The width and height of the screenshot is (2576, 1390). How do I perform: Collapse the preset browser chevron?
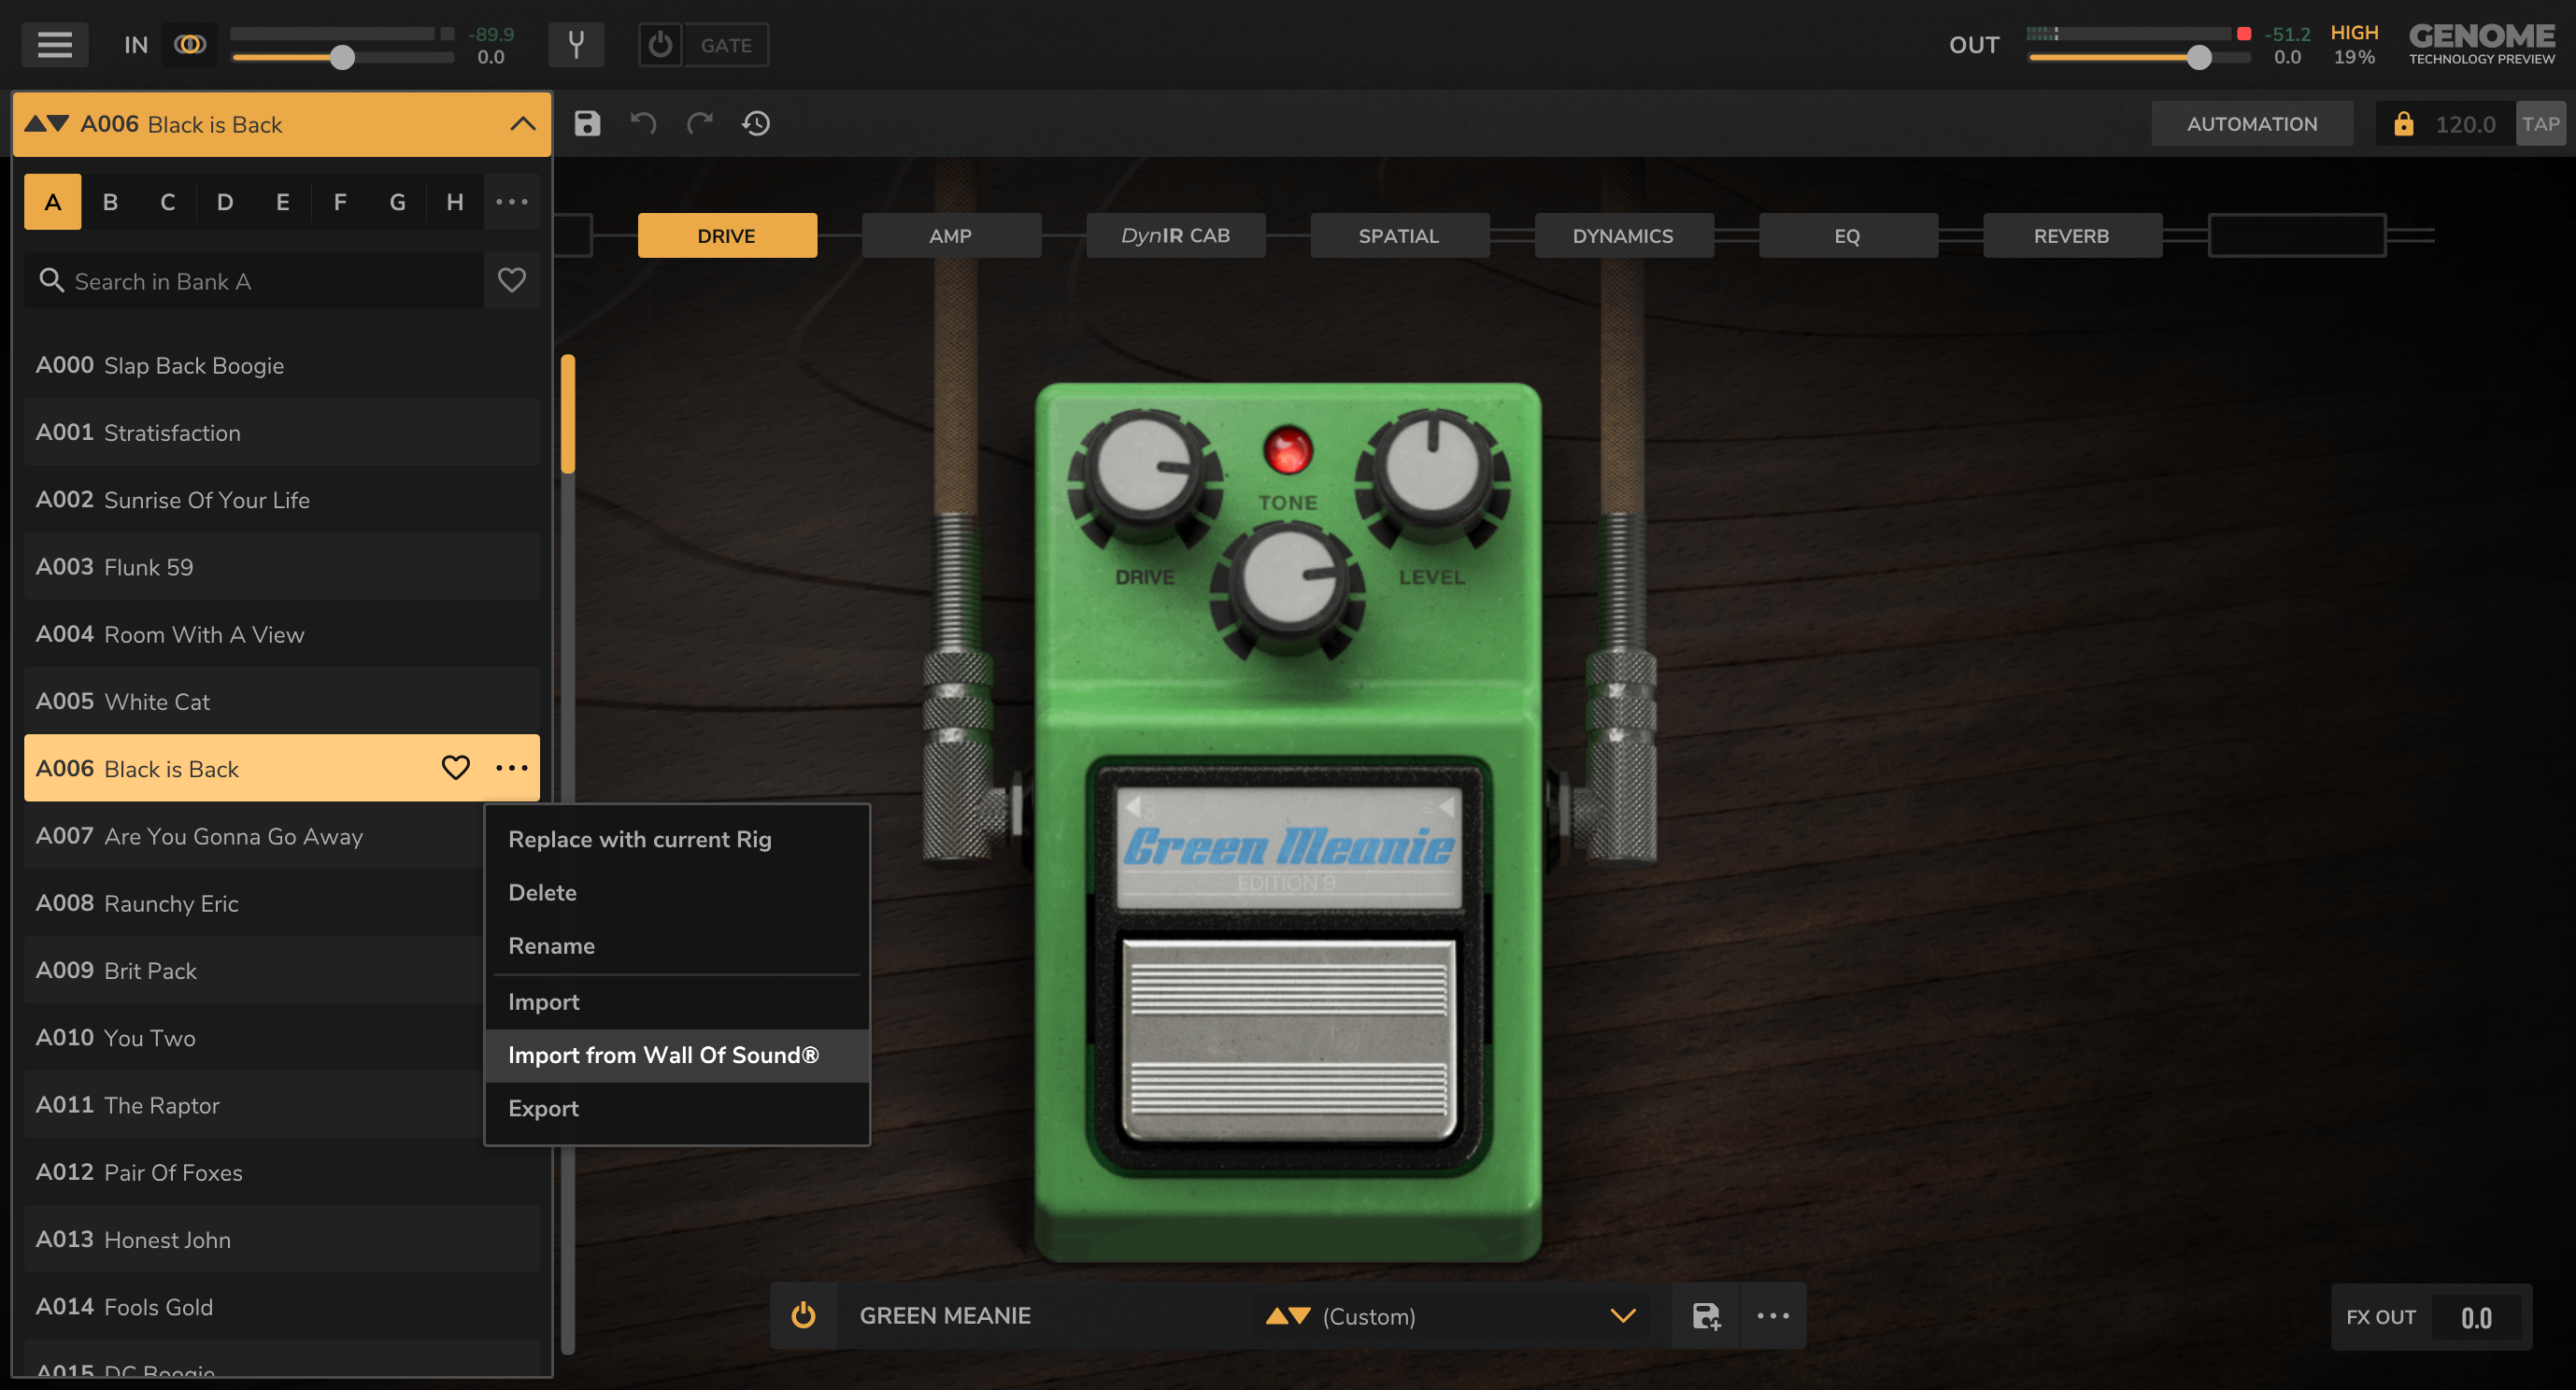pyautogui.click(x=522, y=124)
